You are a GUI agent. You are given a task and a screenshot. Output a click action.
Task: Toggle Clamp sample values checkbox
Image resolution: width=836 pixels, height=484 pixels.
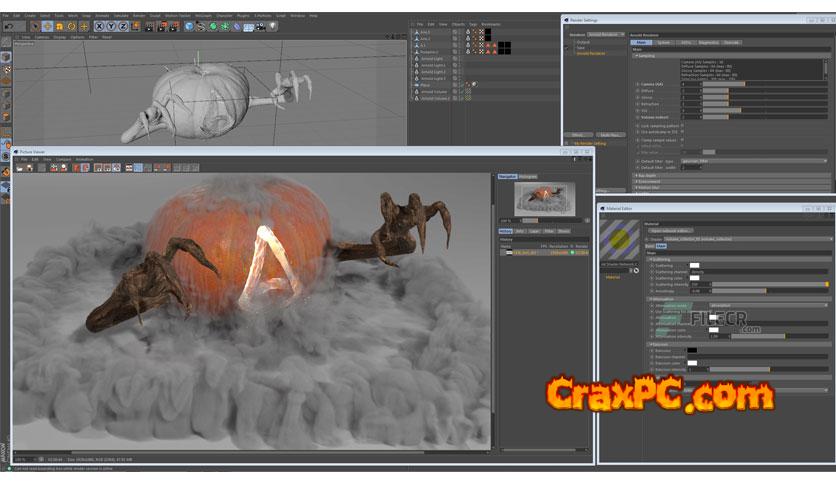[682, 140]
